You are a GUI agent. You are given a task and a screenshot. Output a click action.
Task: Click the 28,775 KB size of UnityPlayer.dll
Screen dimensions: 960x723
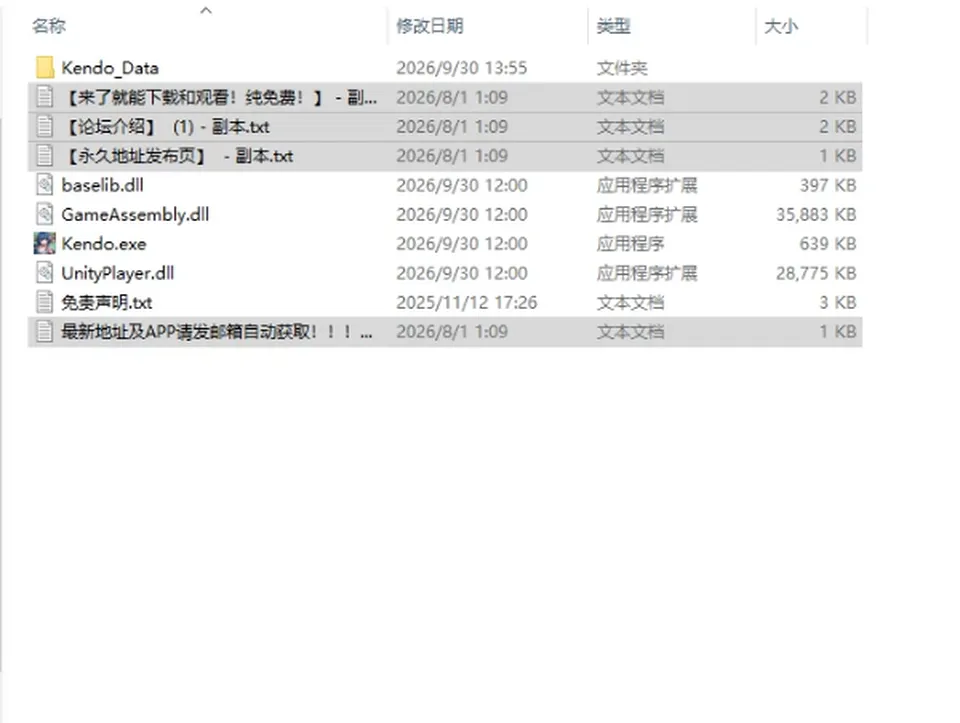(x=816, y=273)
